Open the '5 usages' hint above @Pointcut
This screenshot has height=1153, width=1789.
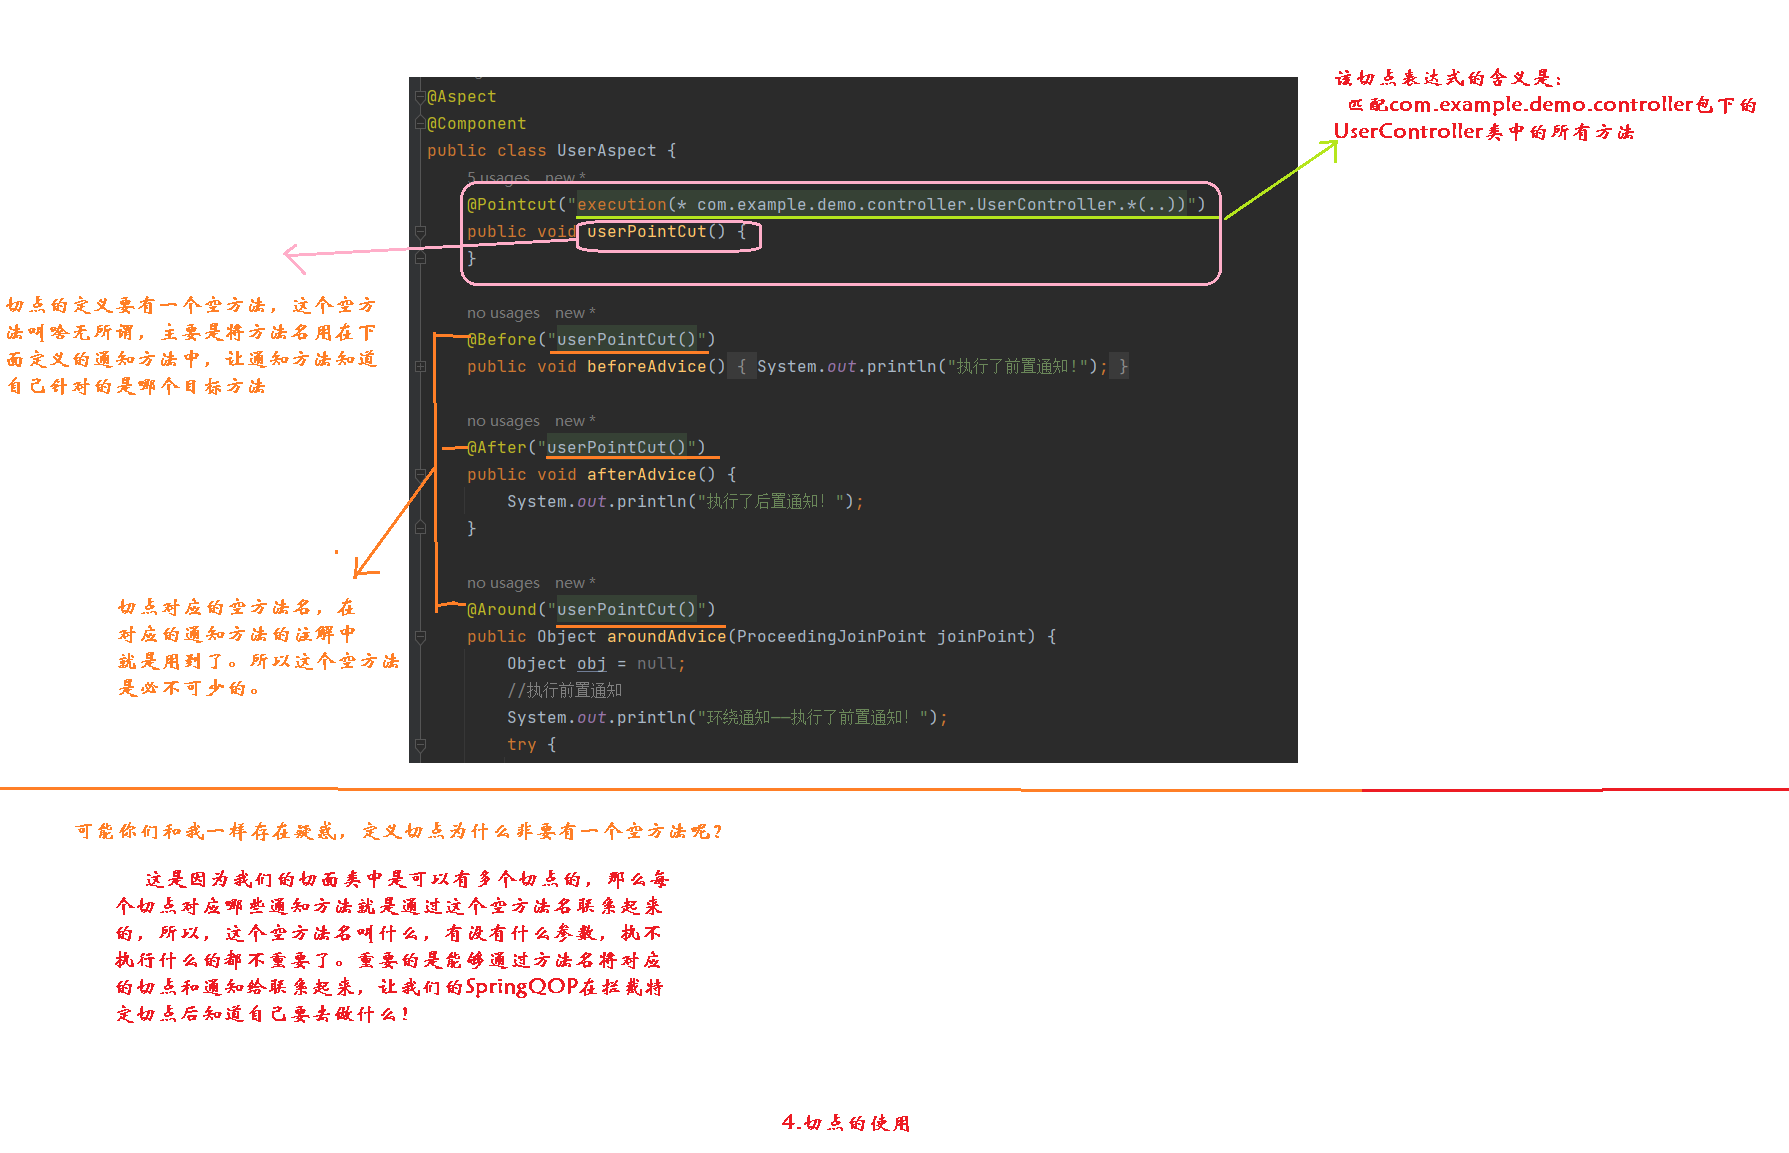[x=498, y=178]
